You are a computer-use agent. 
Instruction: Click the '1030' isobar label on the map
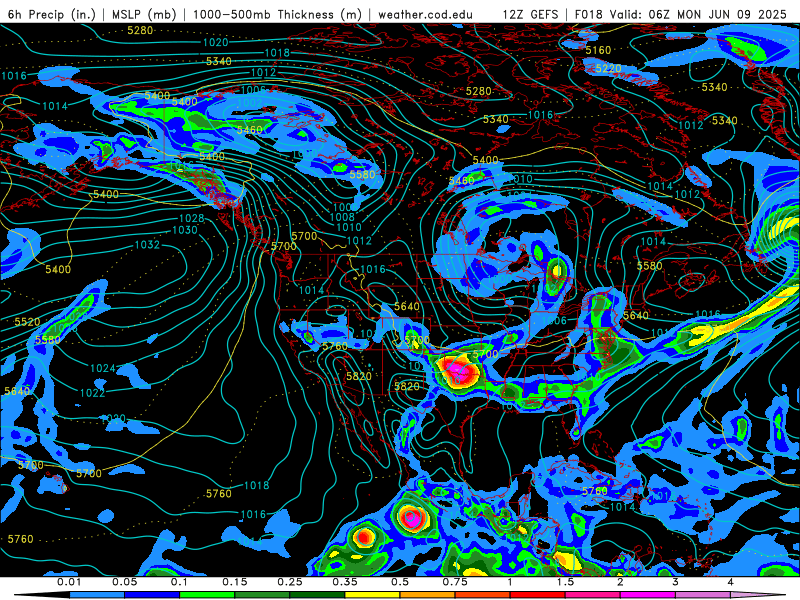(185, 230)
